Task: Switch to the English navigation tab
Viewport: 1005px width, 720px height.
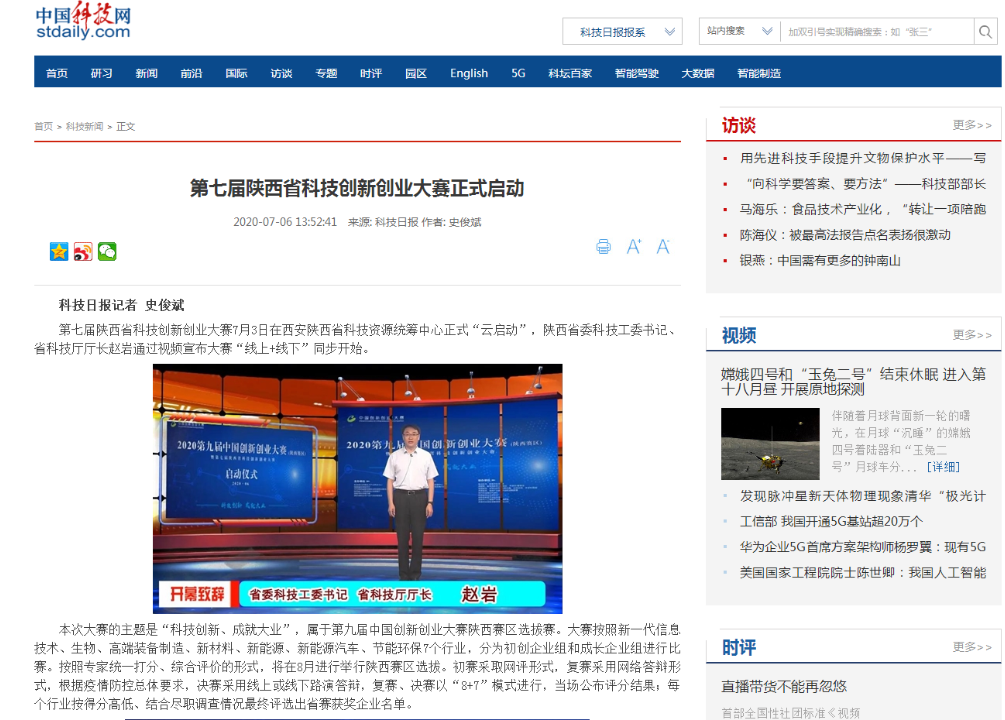Action: pyautogui.click(x=469, y=72)
